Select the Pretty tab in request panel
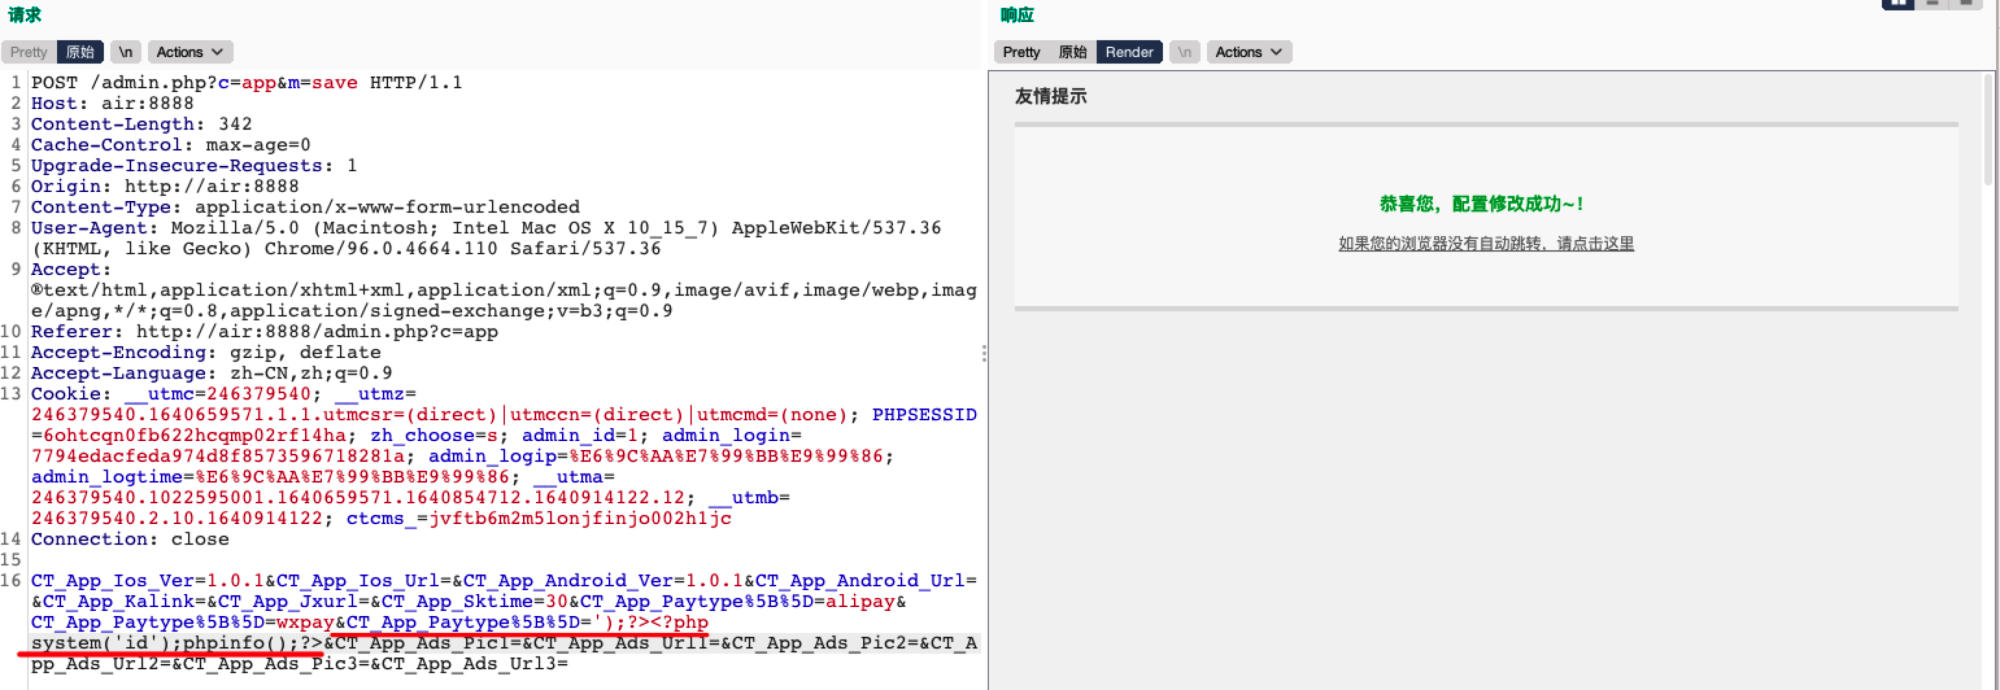The width and height of the screenshot is (2000, 690). [x=29, y=52]
